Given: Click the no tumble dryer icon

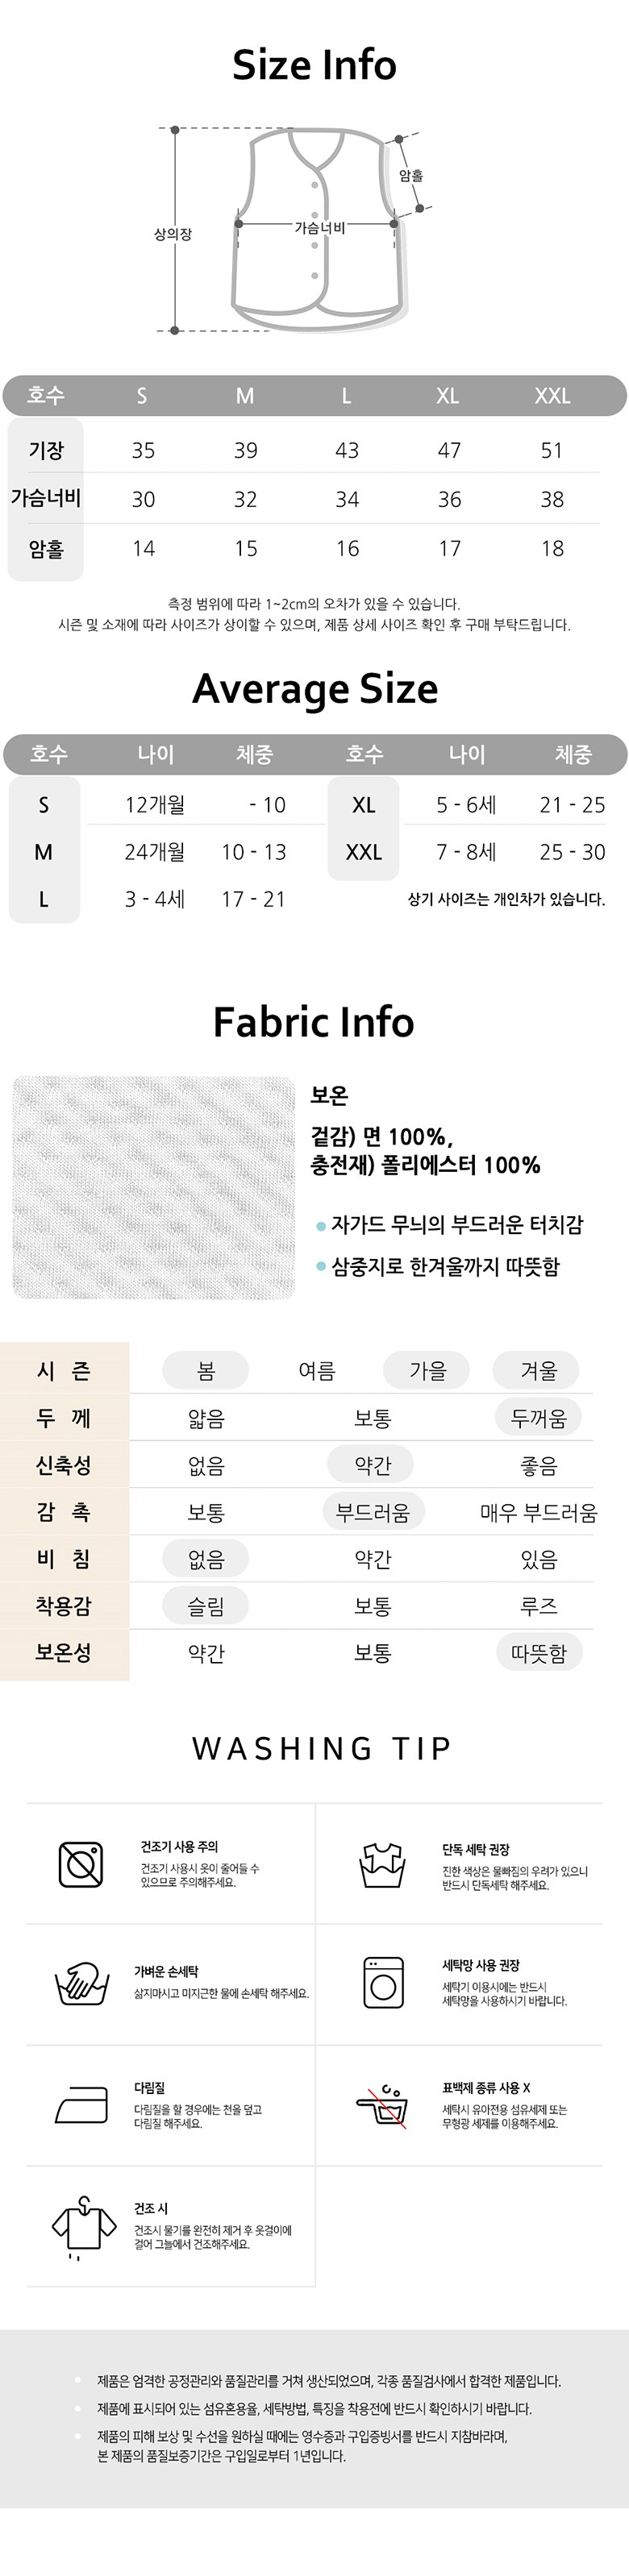Looking at the screenshot, I should click(x=81, y=1864).
